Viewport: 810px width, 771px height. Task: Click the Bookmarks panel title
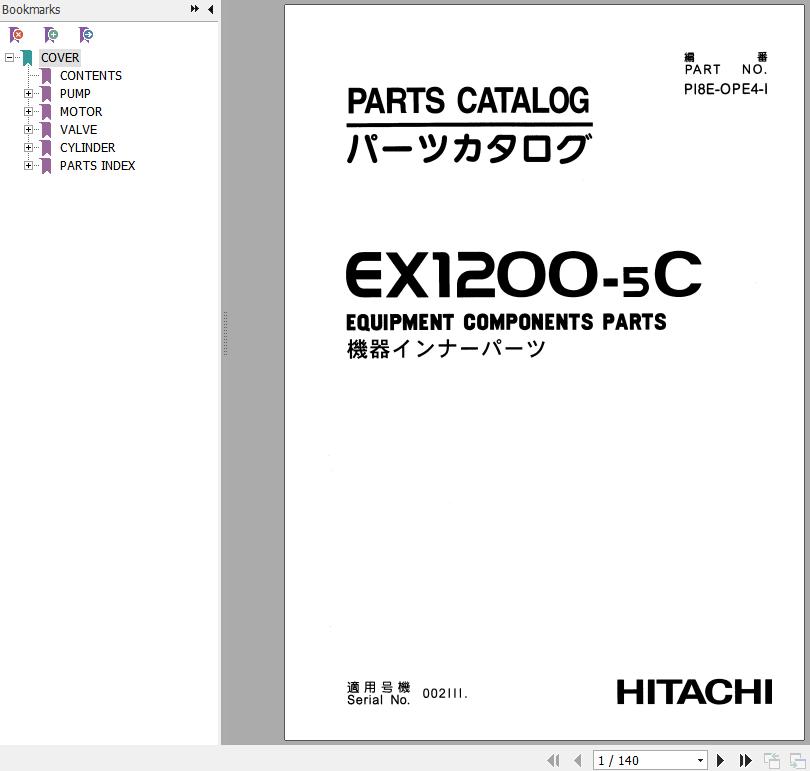click(31, 9)
